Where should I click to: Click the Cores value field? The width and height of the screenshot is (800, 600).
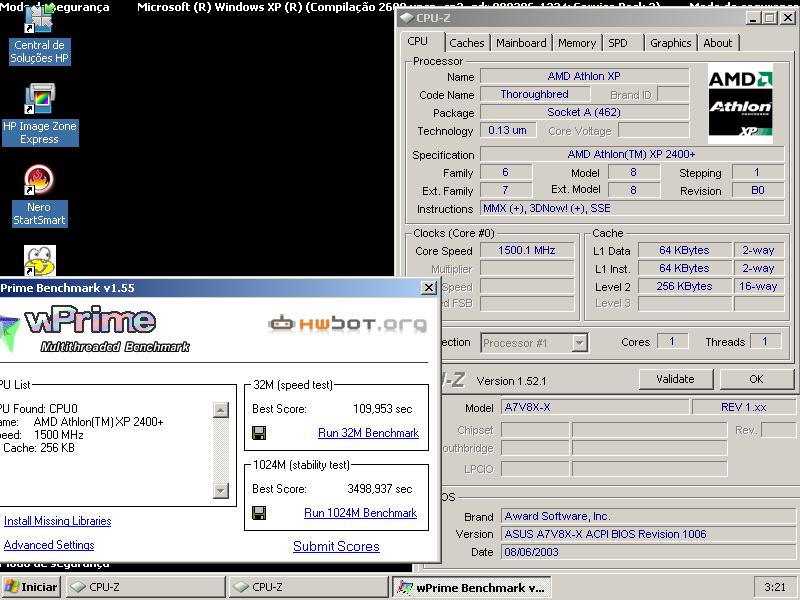coord(672,341)
